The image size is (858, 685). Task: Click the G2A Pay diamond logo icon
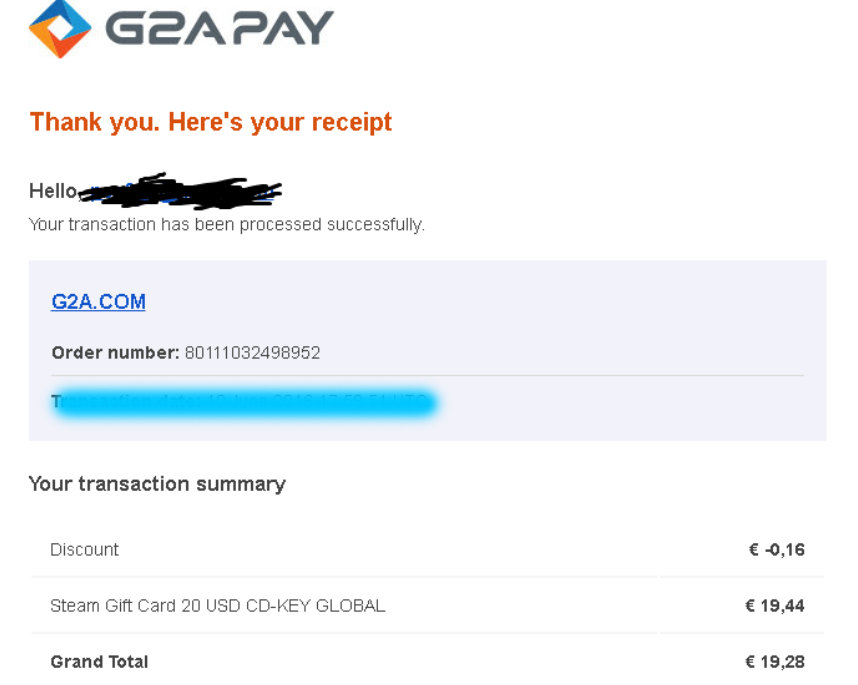tap(61, 28)
